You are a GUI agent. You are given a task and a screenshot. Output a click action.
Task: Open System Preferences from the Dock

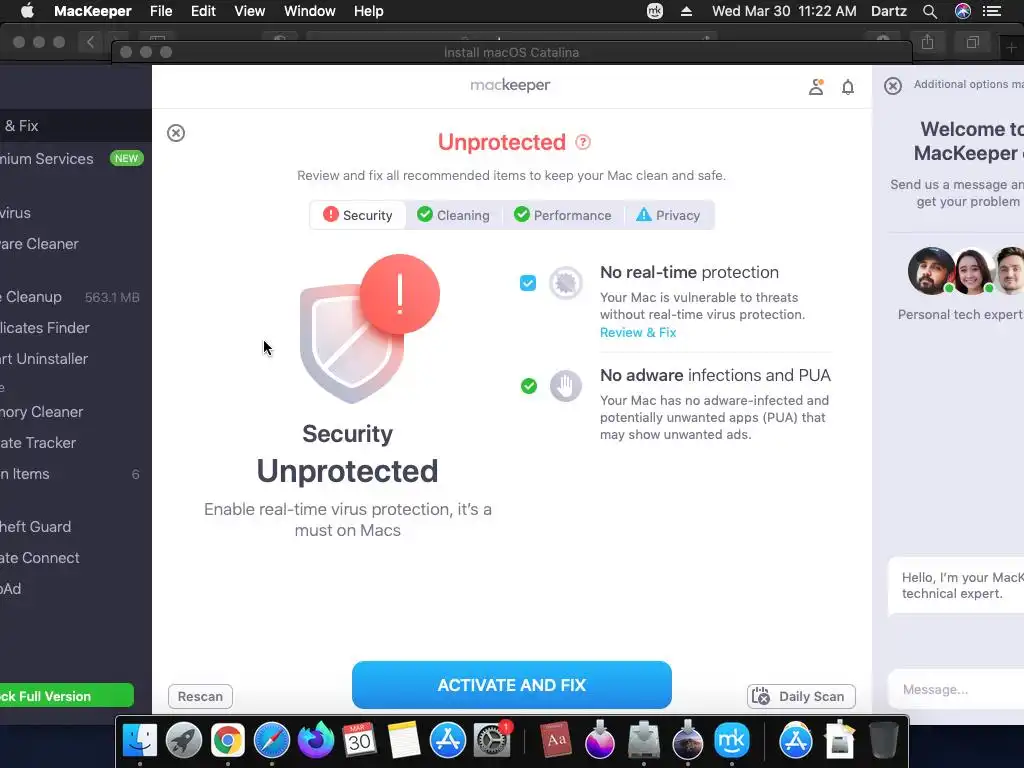(x=492, y=740)
